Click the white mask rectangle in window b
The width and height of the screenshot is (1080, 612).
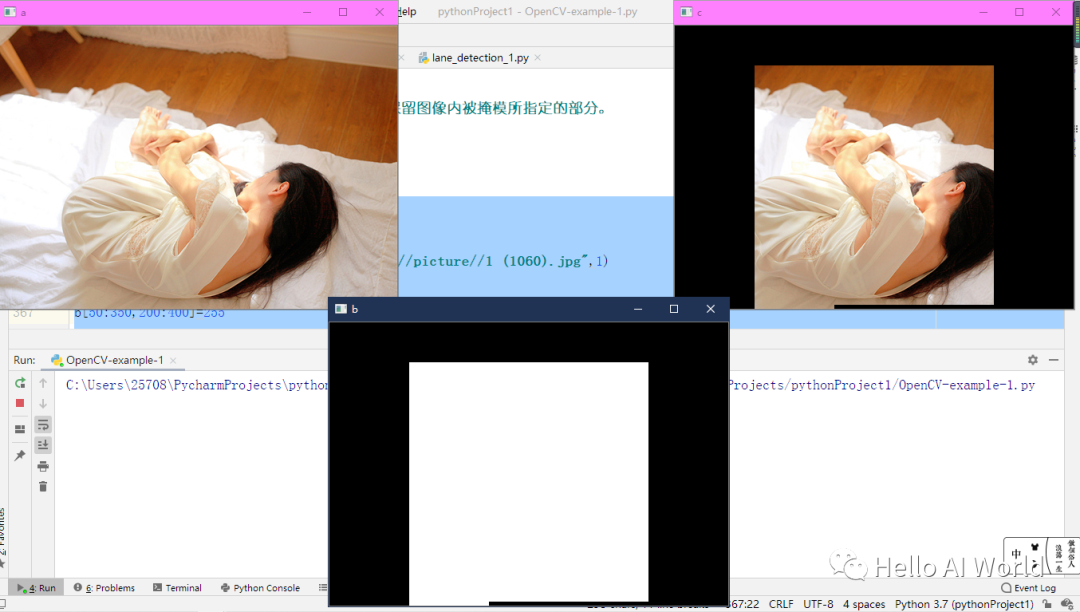pos(528,482)
